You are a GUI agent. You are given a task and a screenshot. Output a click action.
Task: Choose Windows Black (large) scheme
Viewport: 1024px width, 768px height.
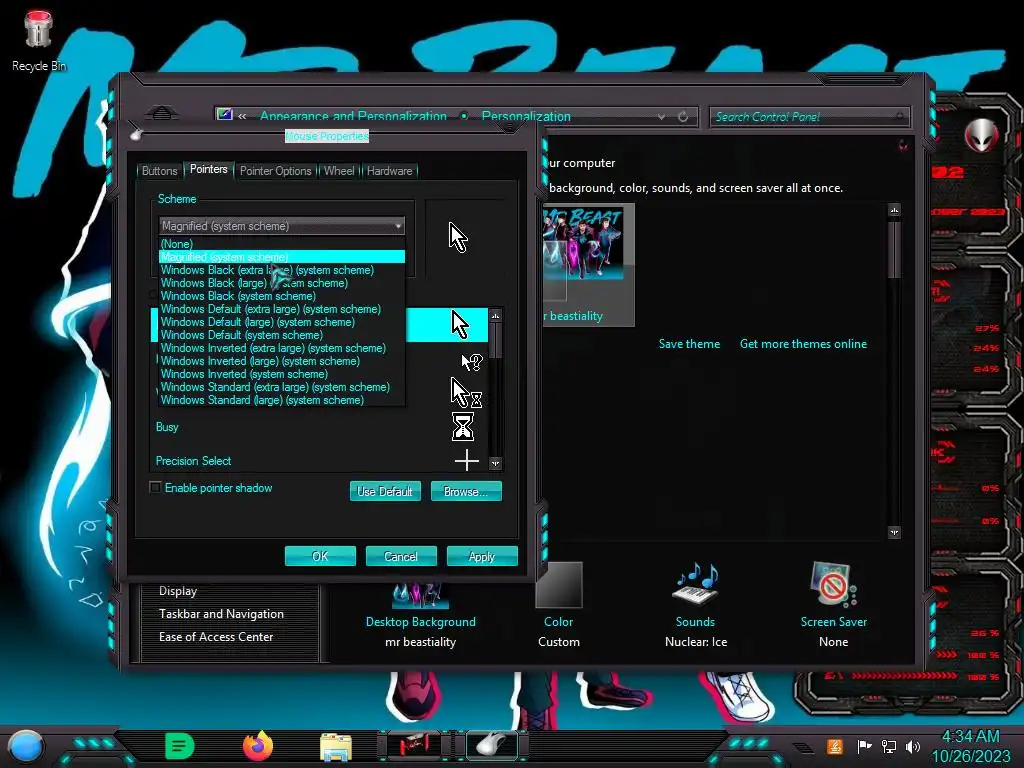281,283
